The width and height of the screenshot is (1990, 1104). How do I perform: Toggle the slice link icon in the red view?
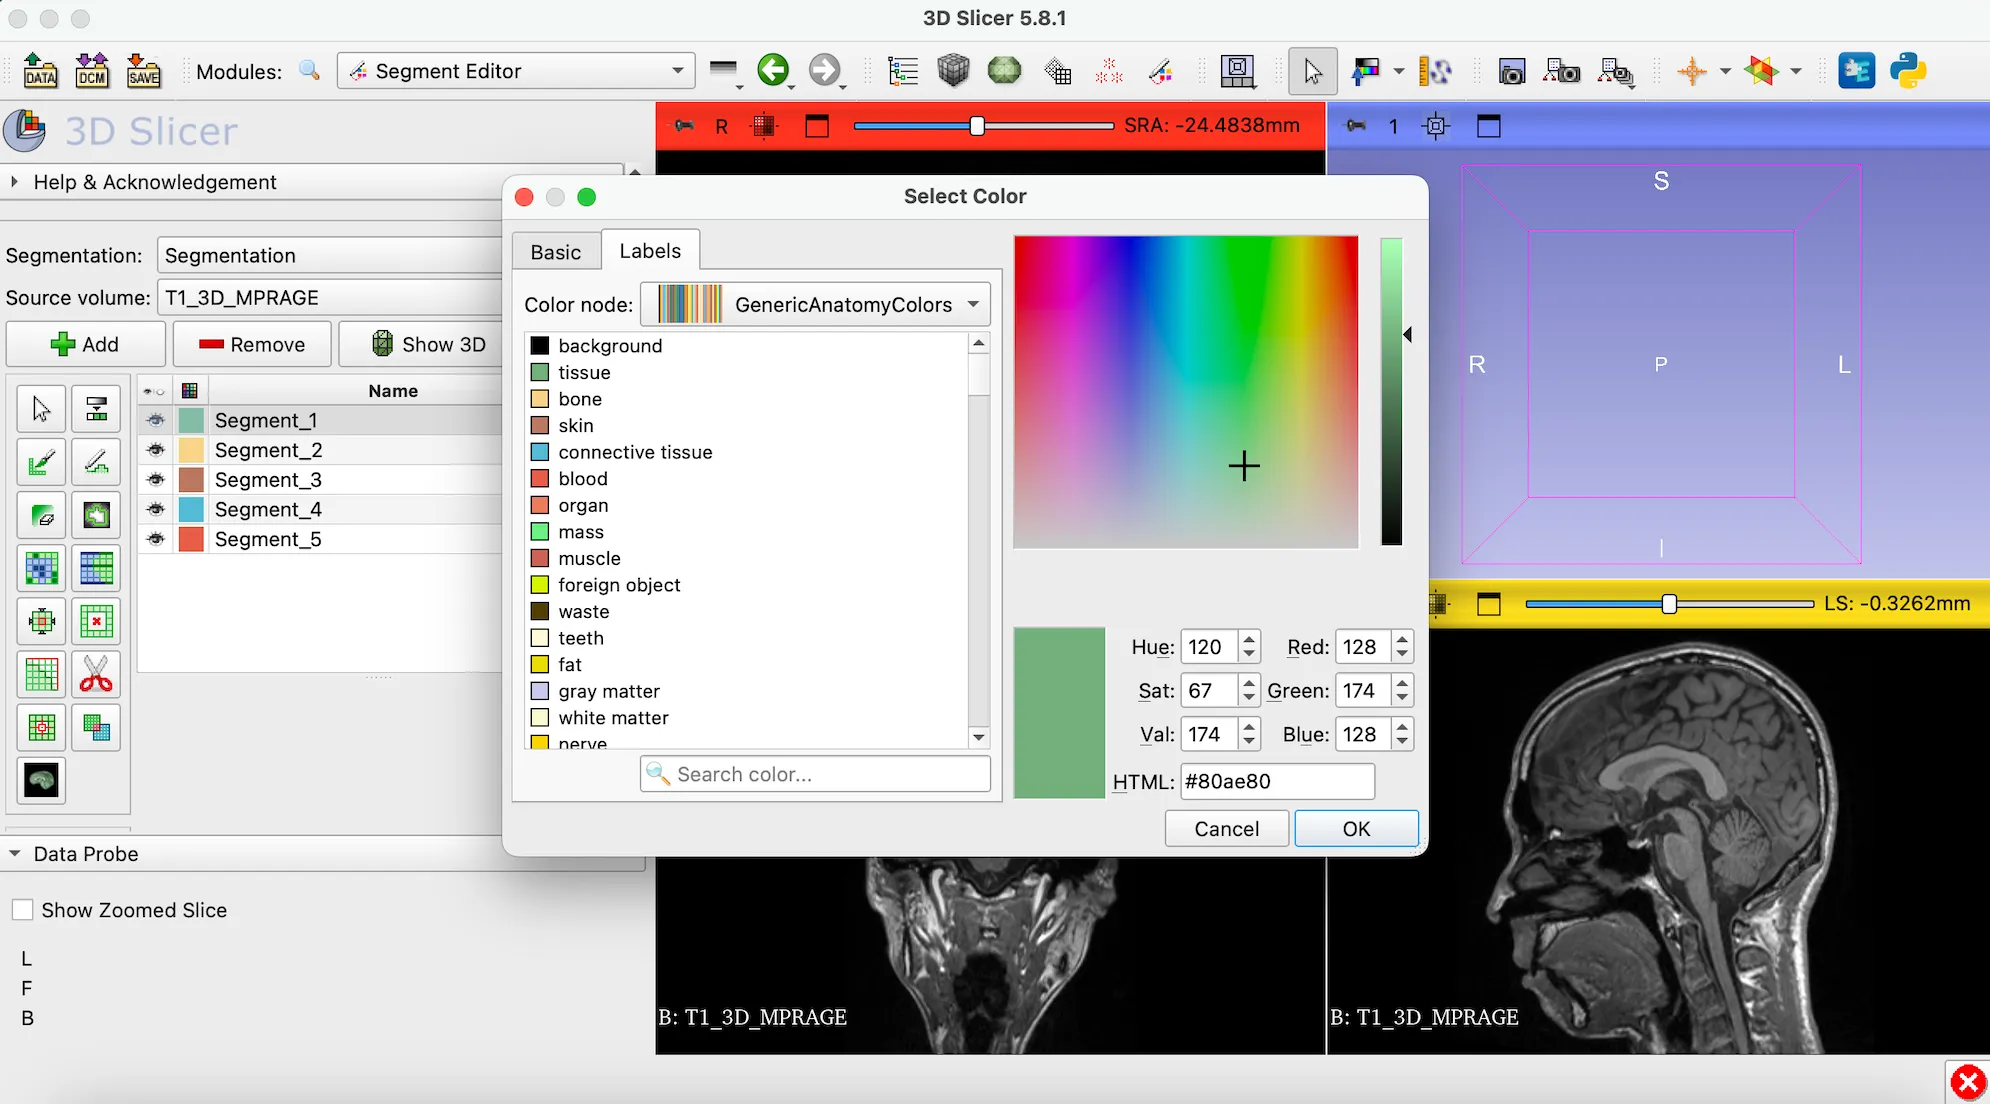[x=684, y=126]
